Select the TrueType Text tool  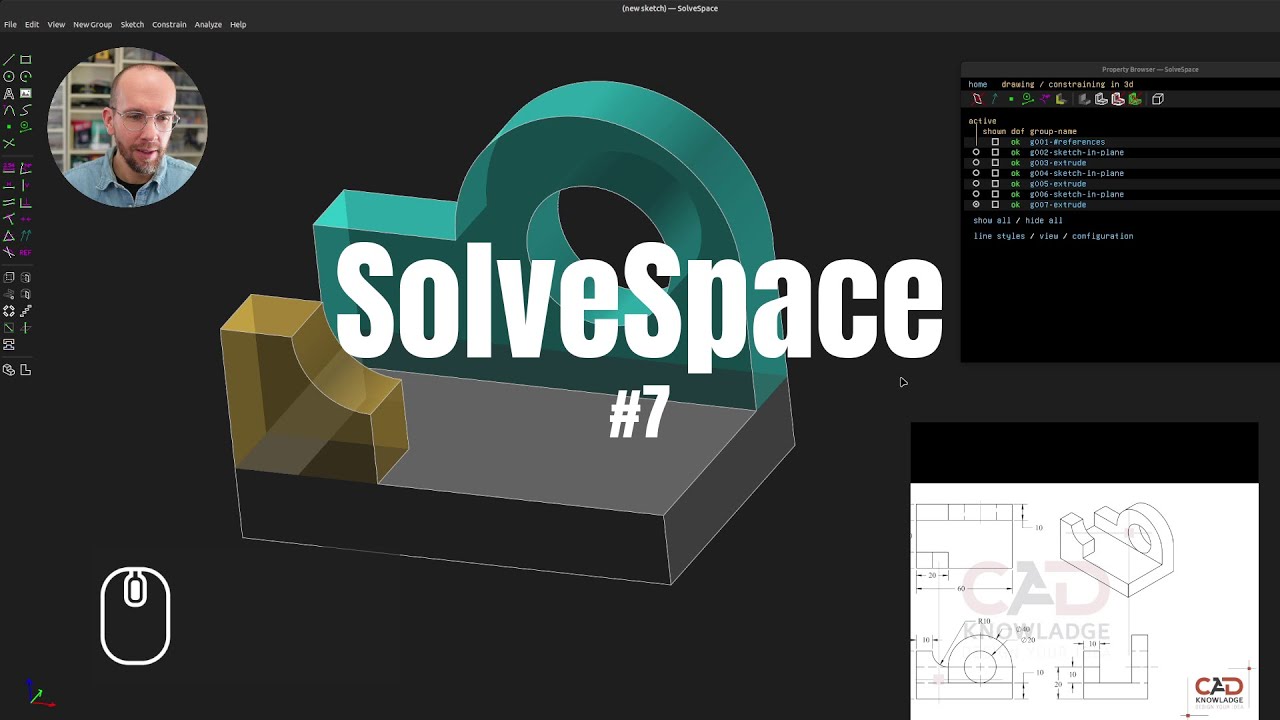click(x=9, y=93)
